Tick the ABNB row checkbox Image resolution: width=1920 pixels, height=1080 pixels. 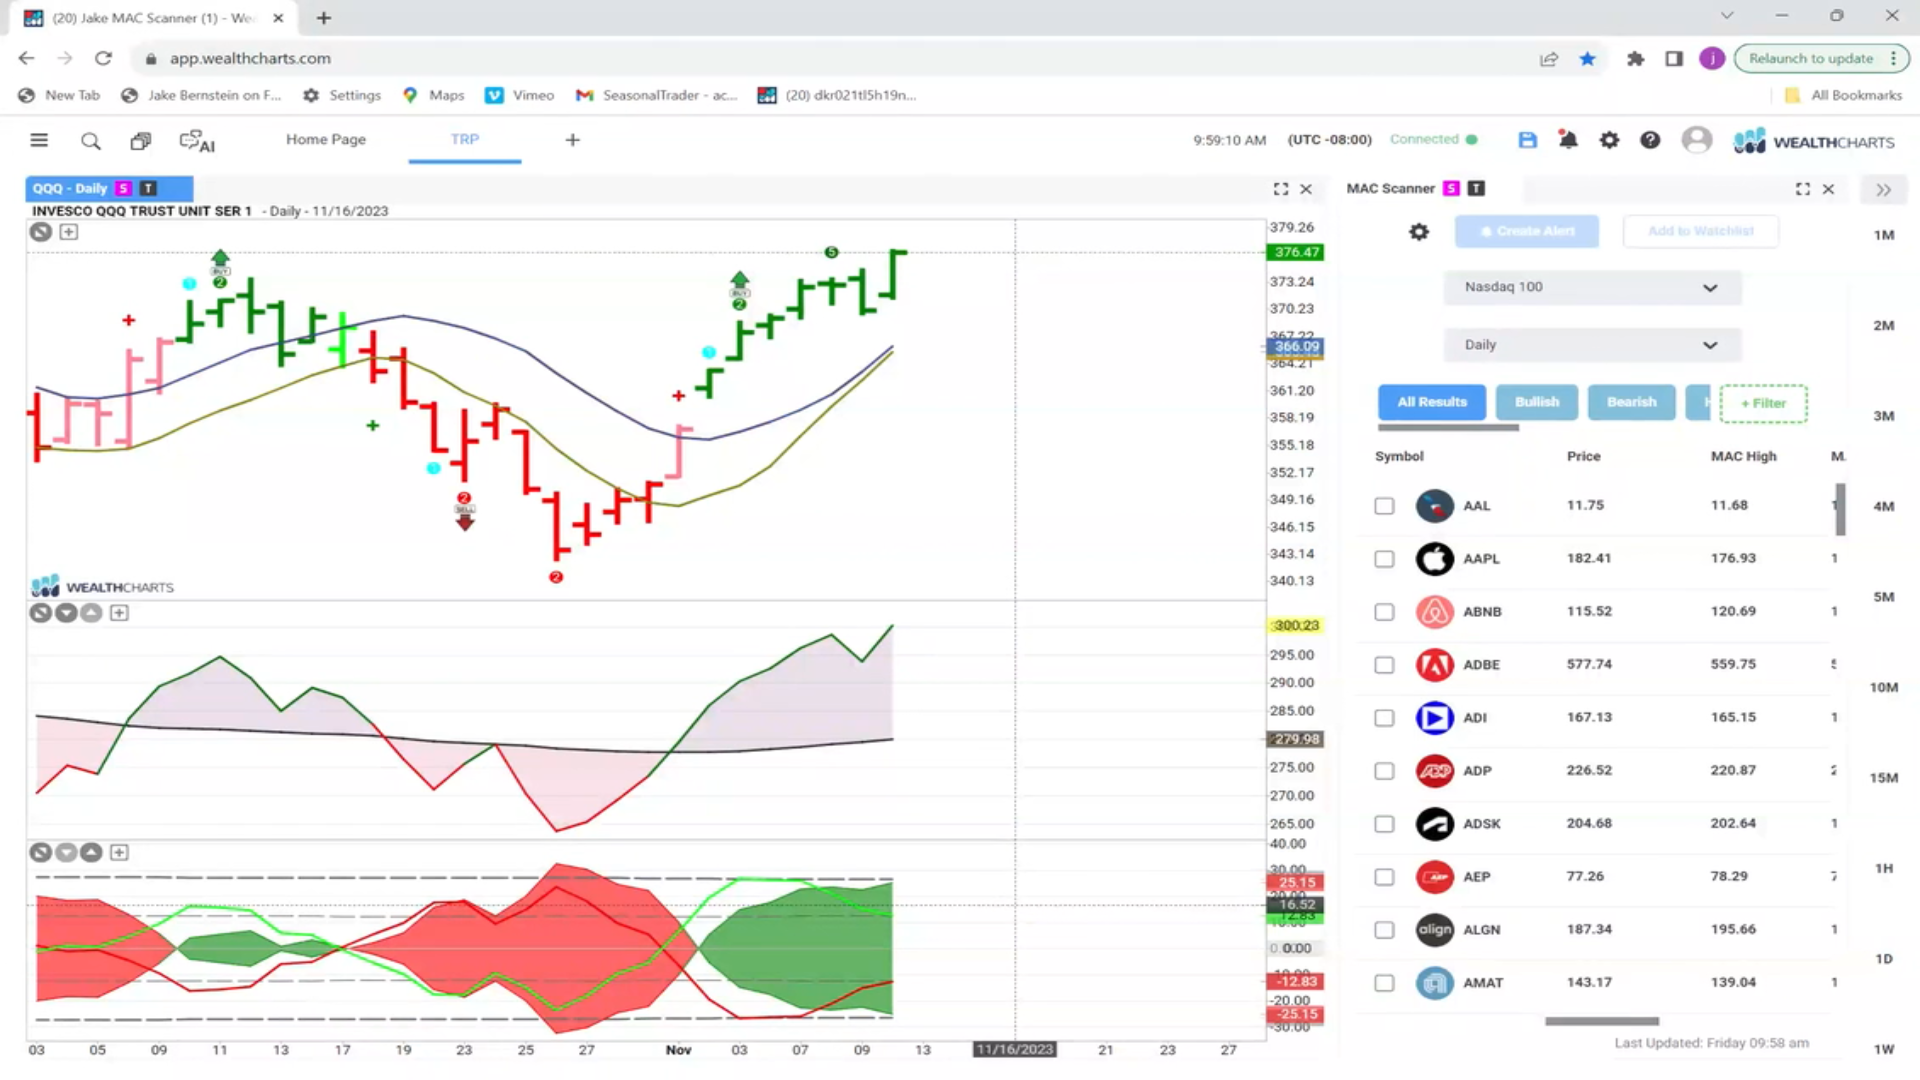[x=1384, y=612]
